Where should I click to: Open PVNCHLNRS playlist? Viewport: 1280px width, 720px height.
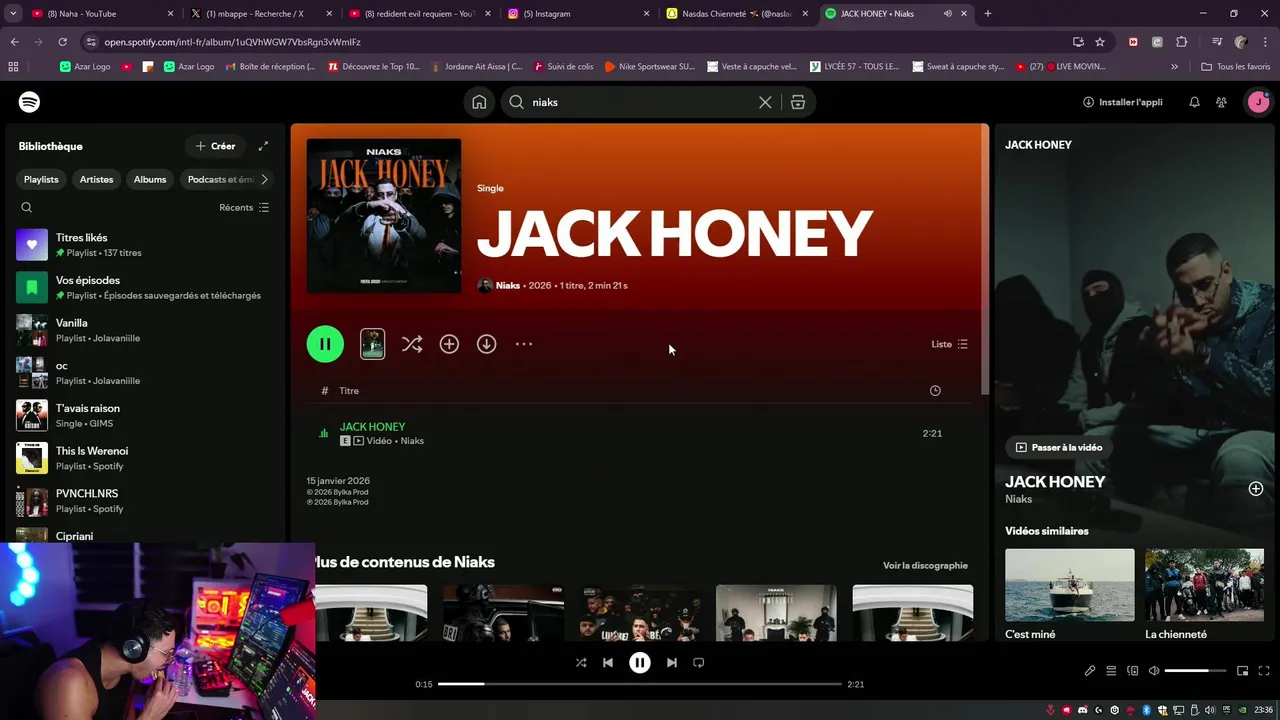tap(143, 501)
